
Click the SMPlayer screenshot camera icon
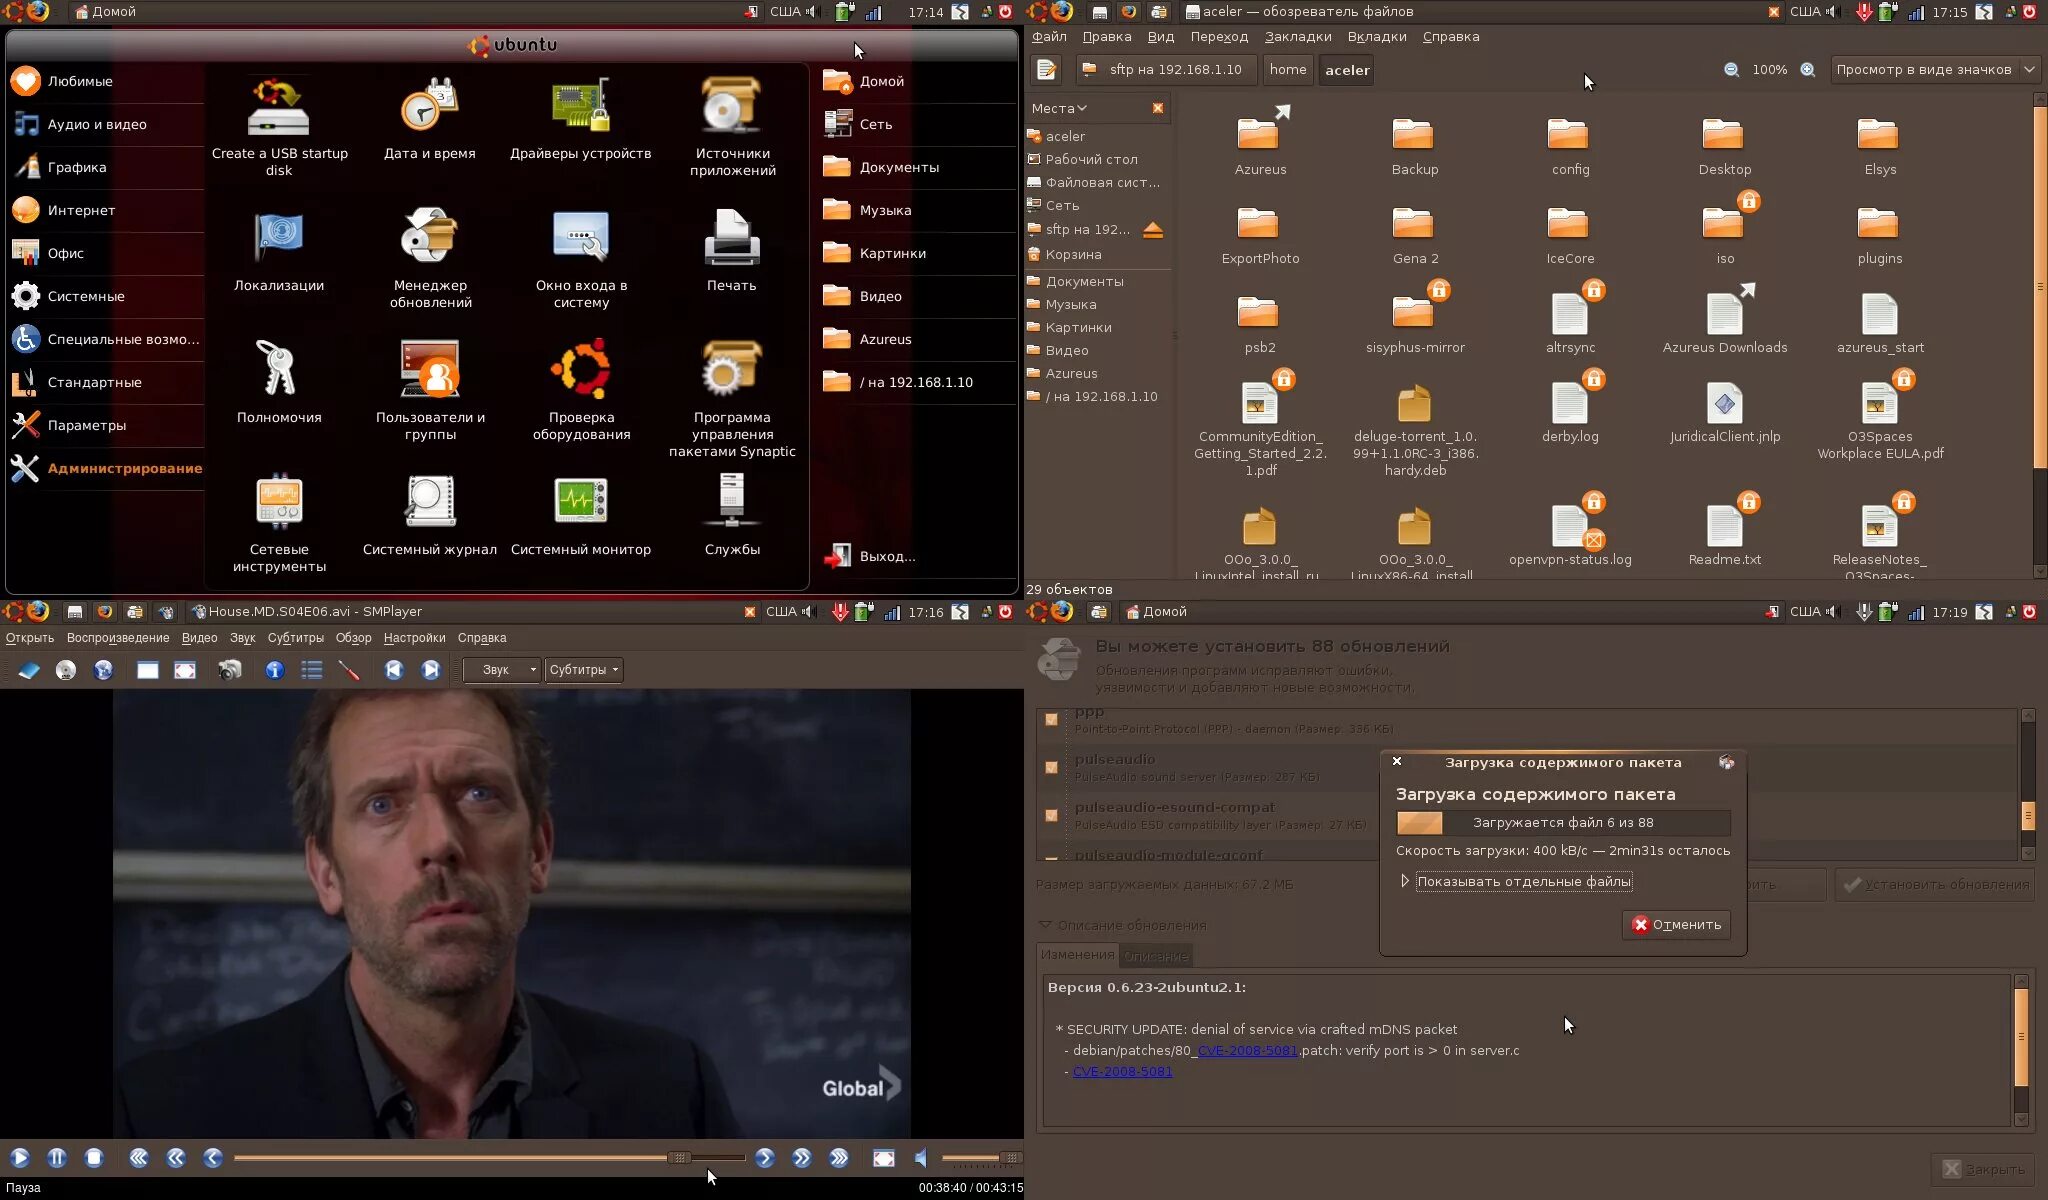pyautogui.click(x=230, y=670)
